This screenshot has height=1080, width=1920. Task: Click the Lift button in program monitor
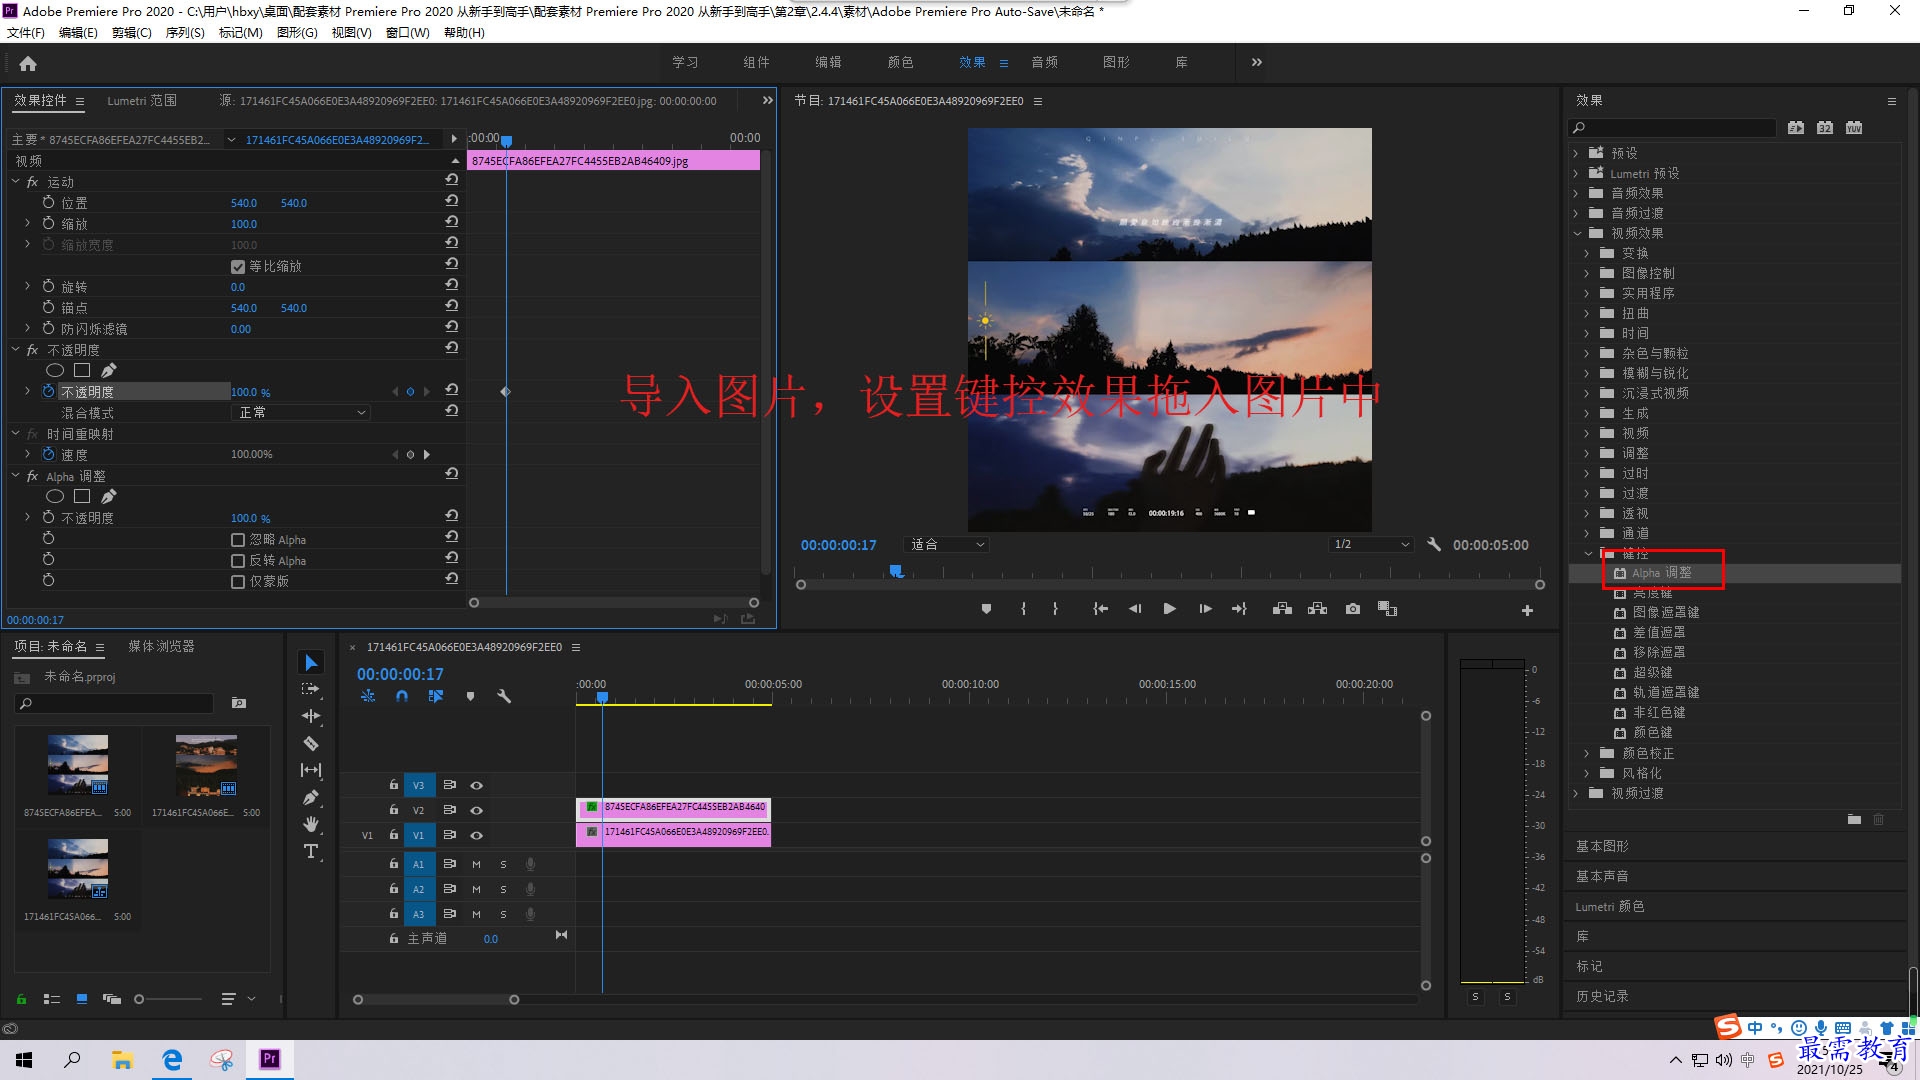pyautogui.click(x=1282, y=609)
